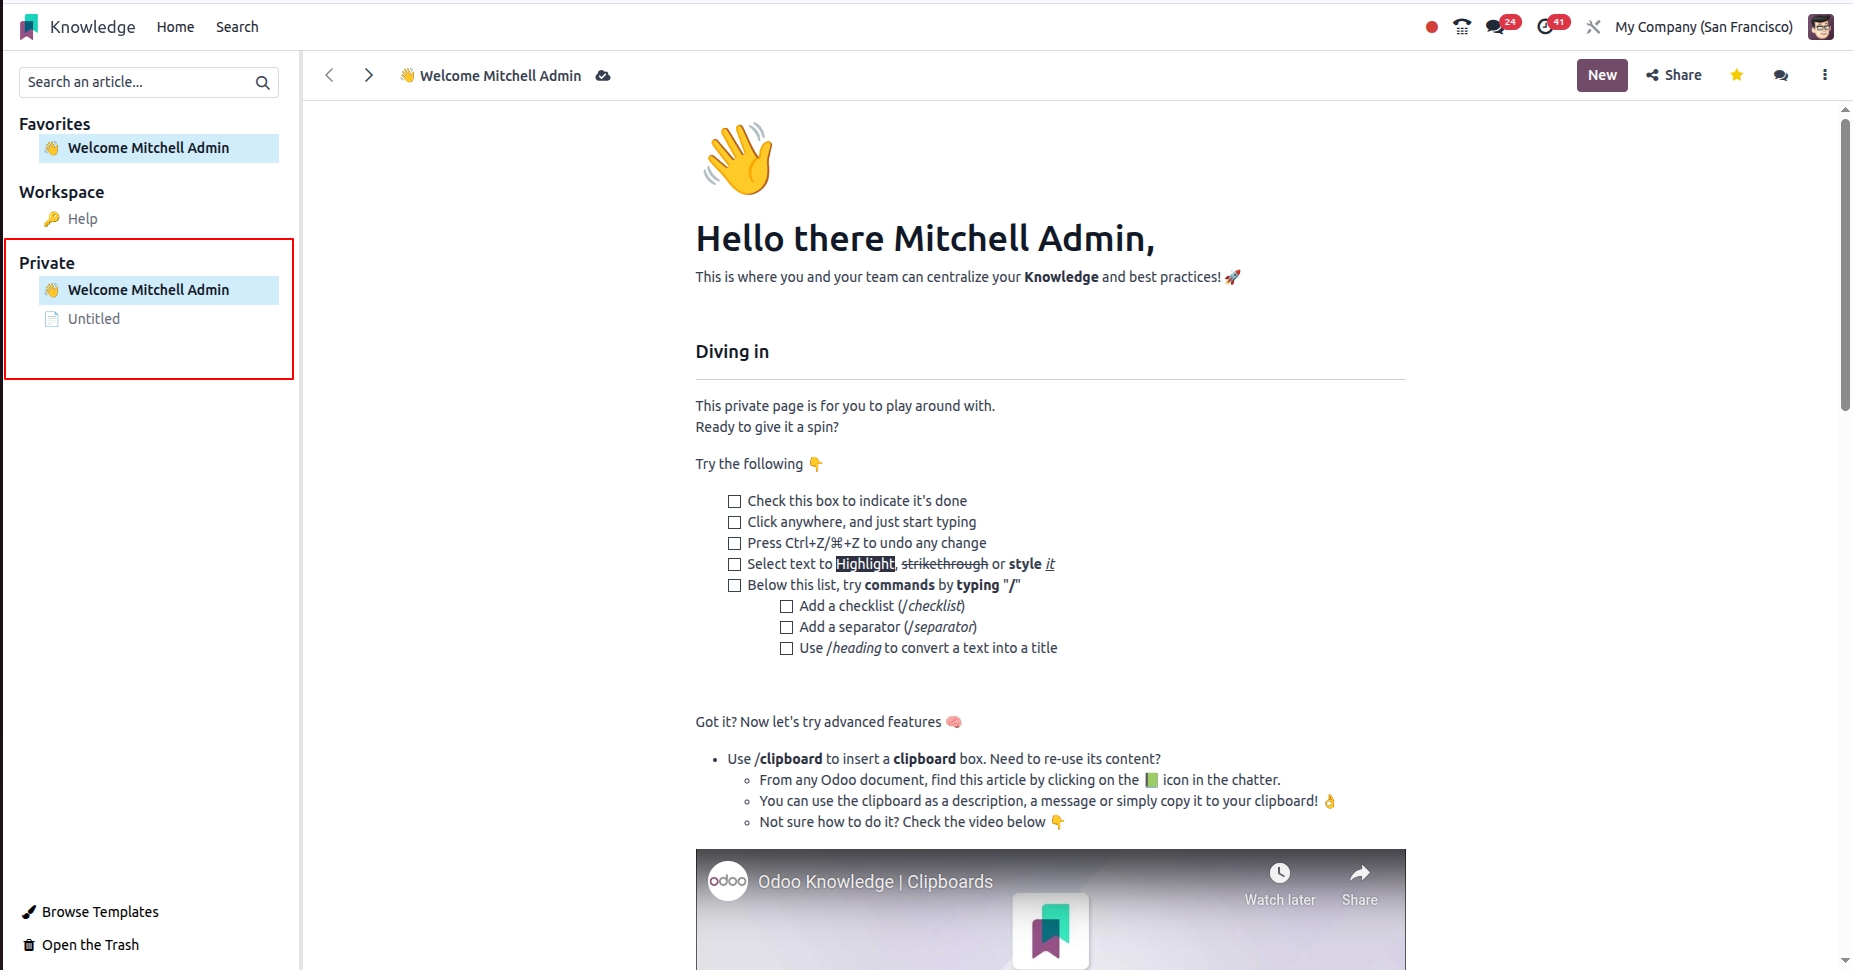Image resolution: width=1853 pixels, height=970 pixels.
Task: Check the 'Add a checklist' checkbox
Action: pos(786,606)
